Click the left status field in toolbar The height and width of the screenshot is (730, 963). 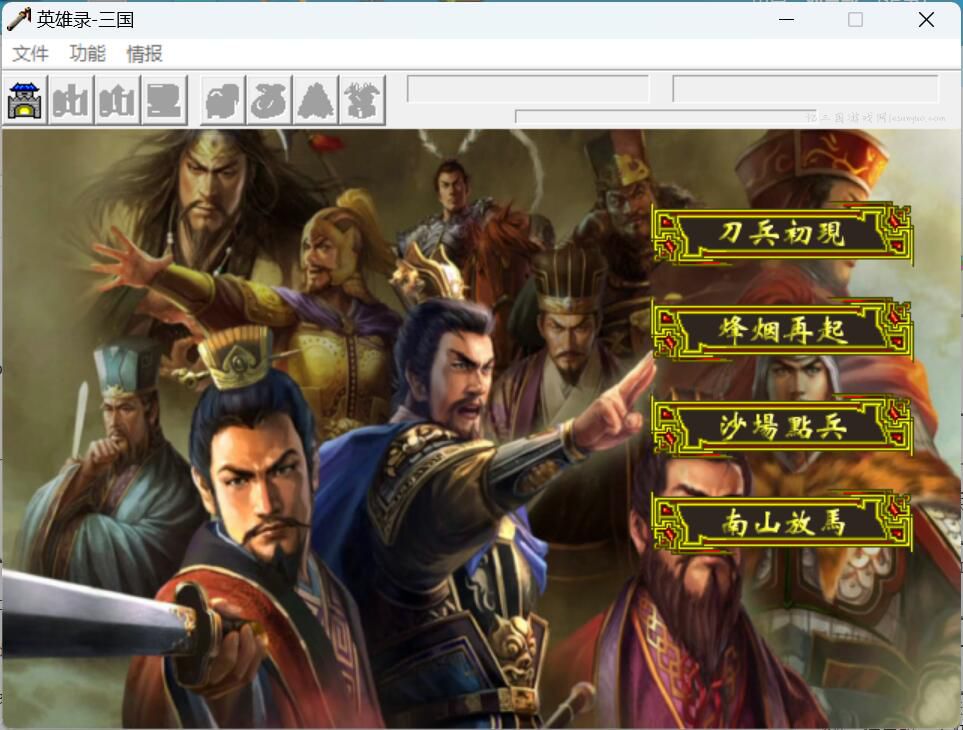528,89
